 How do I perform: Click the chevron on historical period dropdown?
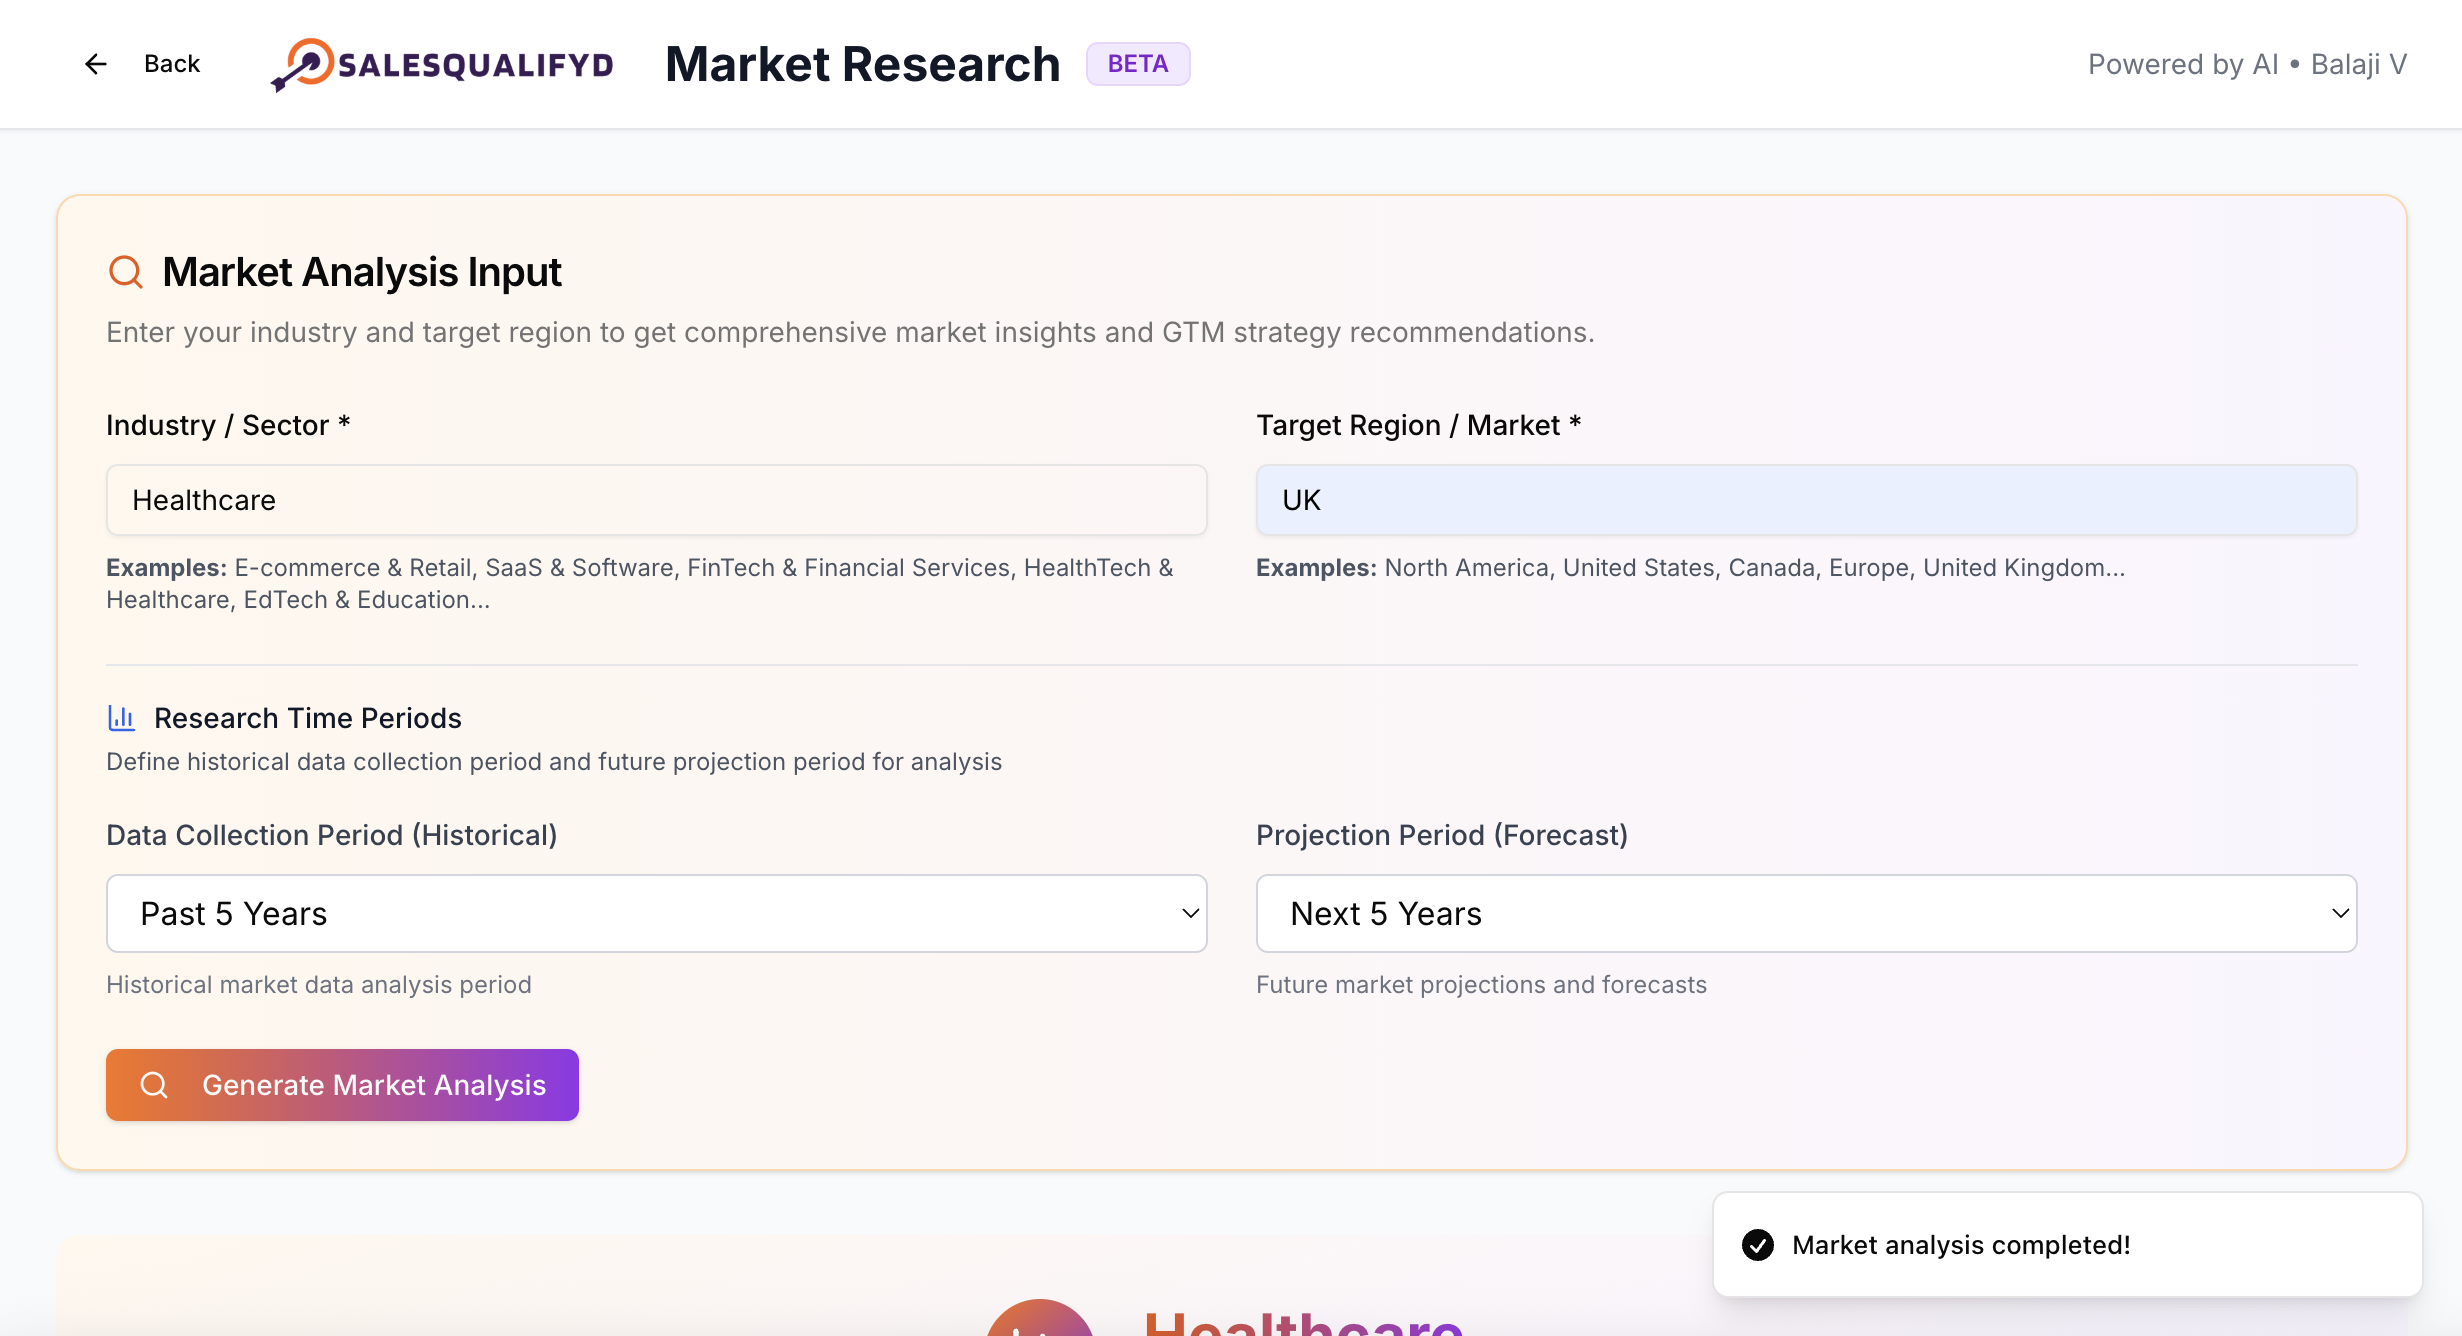(1190, 914)
